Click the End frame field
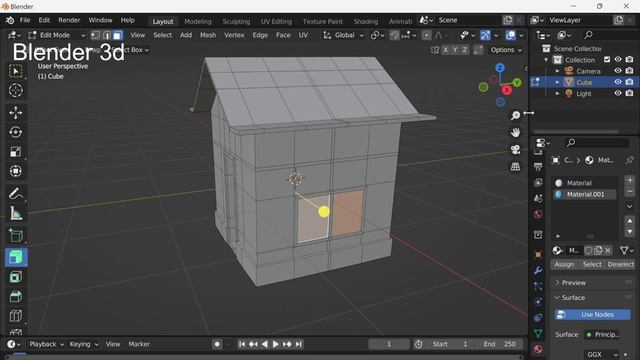640x360 pixels. click(500, 344)
